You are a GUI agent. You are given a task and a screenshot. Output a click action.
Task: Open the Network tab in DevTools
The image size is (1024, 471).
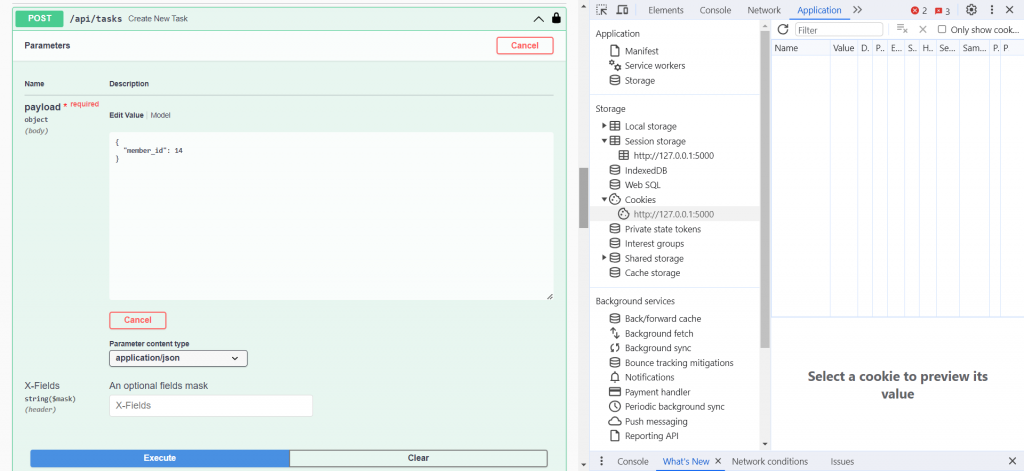(764, 10)
